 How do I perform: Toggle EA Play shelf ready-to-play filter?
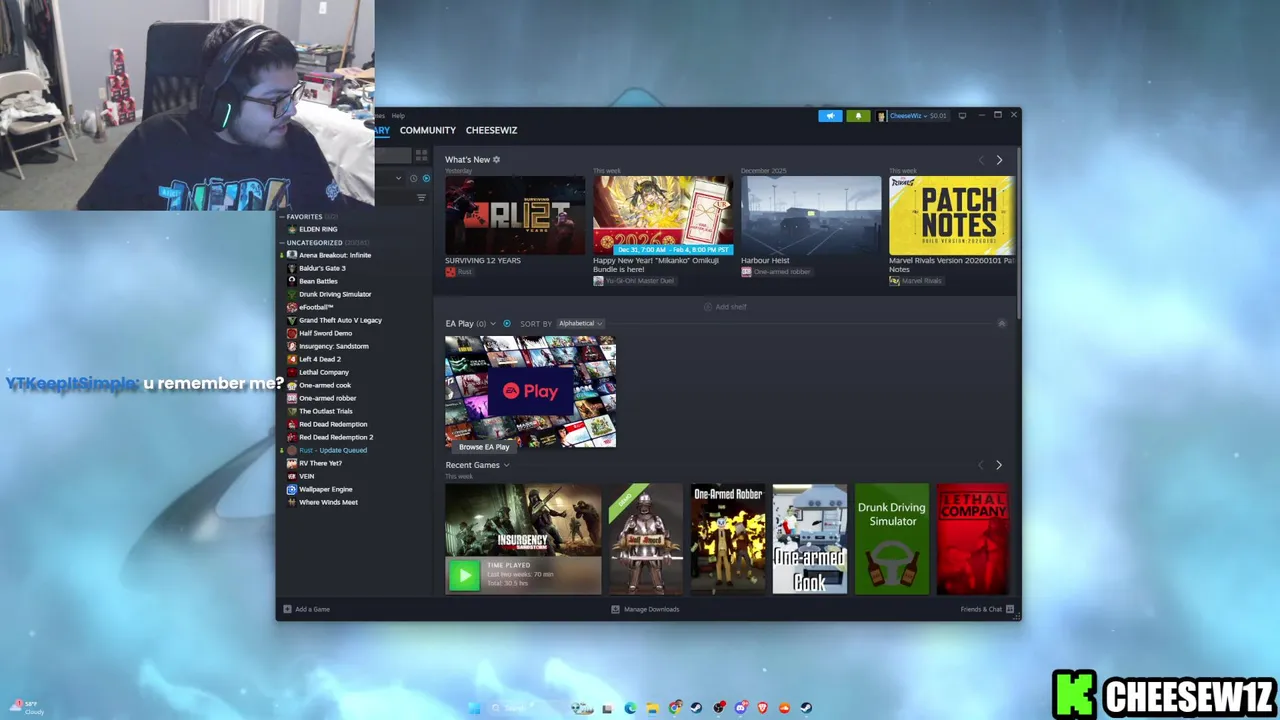point(506,323)
